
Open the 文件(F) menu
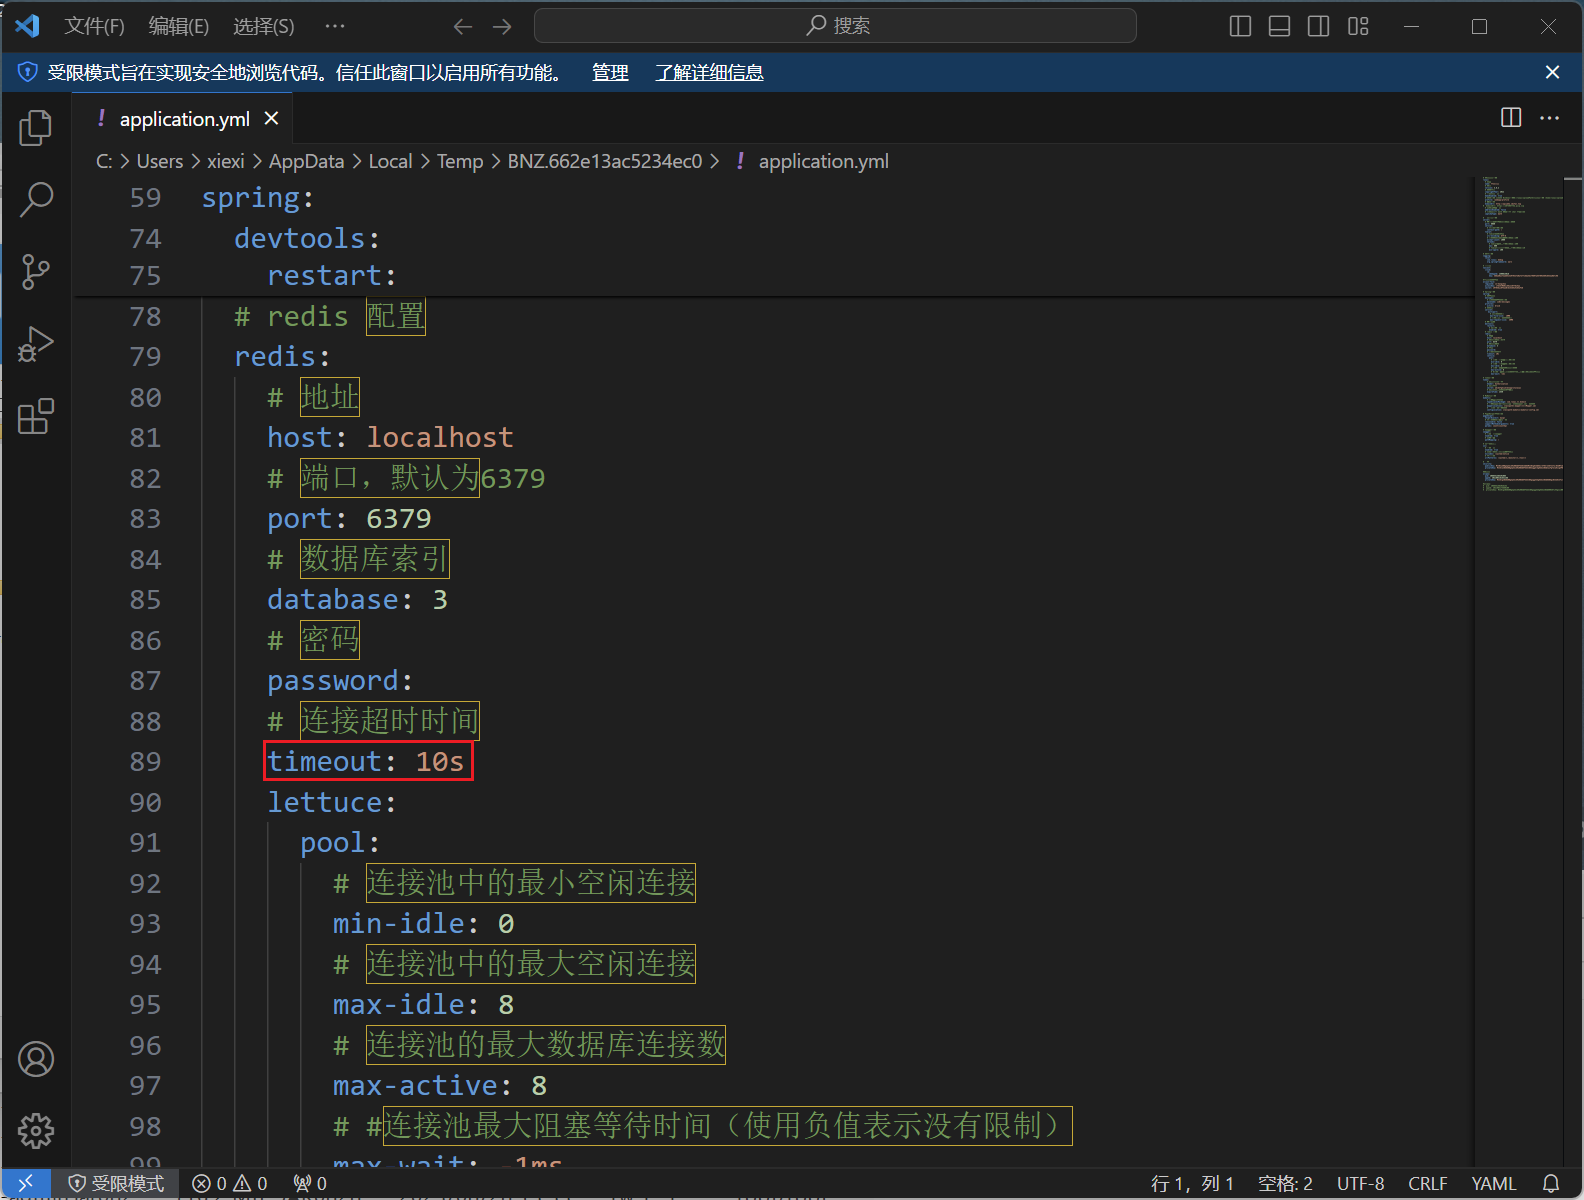click(x=95, y=26)
